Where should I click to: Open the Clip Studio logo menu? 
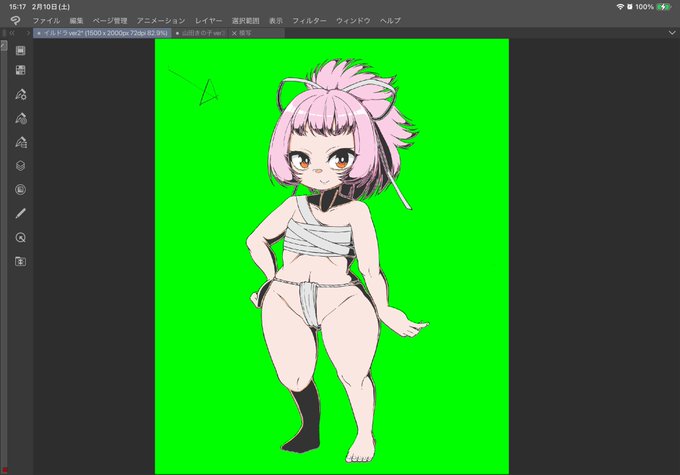pos(15,20)
